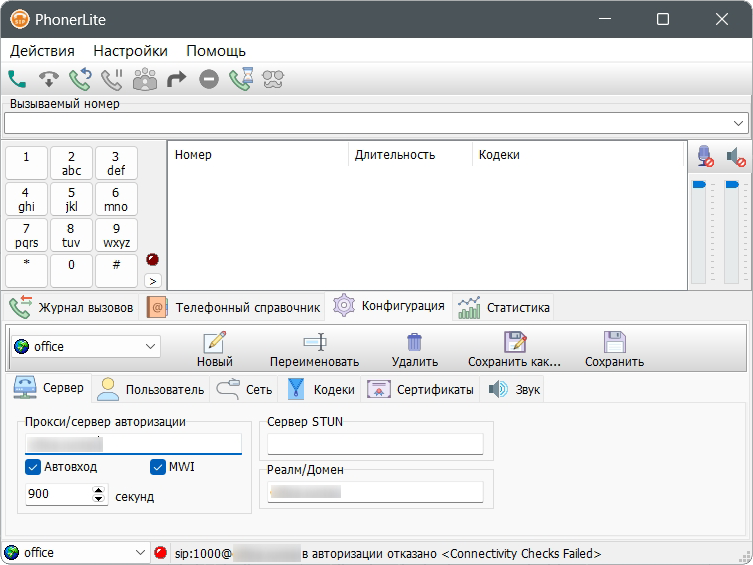Viewport: 753px width, 565px height.
Task: Open the Настройки menu
Action: point(130,51)
